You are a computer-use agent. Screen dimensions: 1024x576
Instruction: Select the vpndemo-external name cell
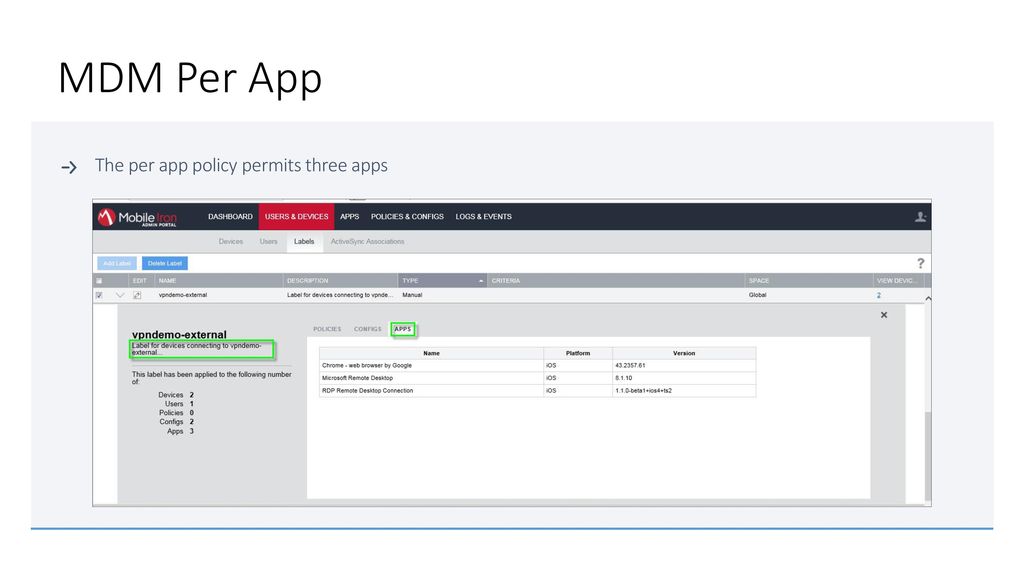[x=183, y=295]
